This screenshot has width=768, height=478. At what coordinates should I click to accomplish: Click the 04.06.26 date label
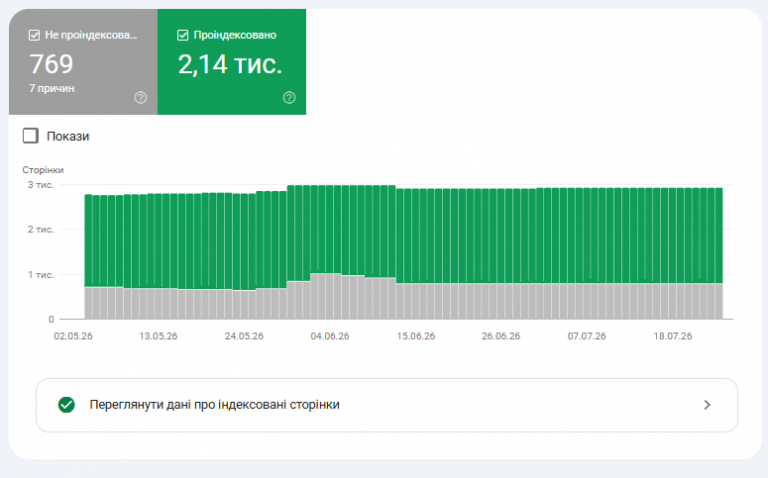click(330, 336)
